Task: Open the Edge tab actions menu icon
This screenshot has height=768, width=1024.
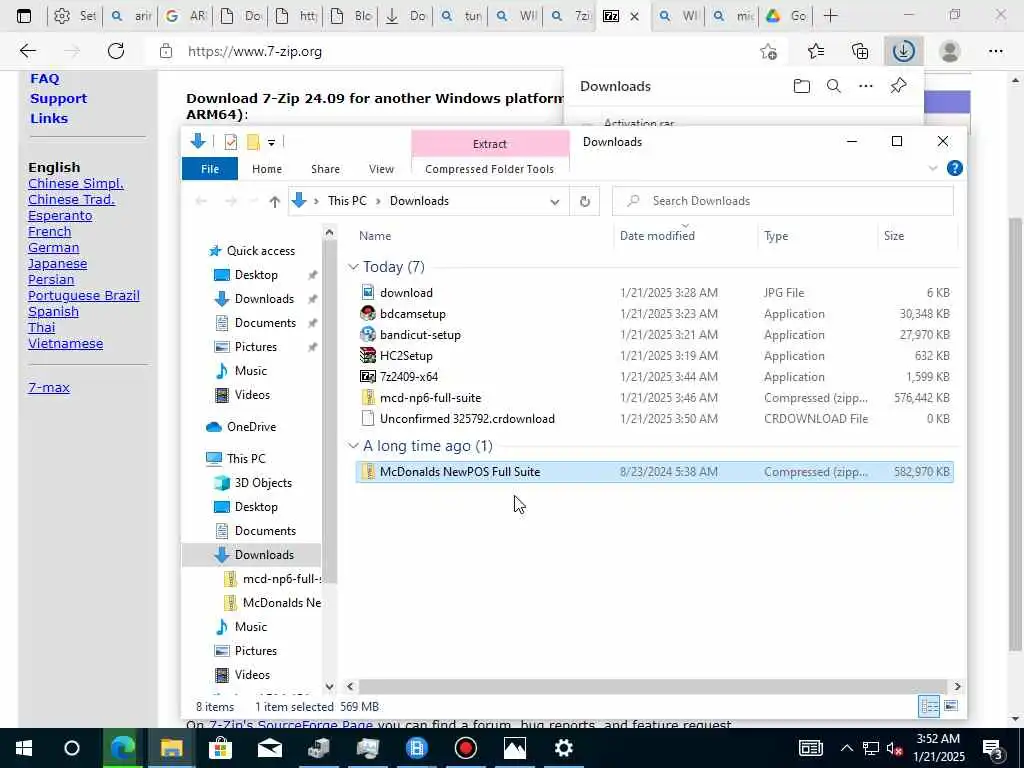Action: 24,16
